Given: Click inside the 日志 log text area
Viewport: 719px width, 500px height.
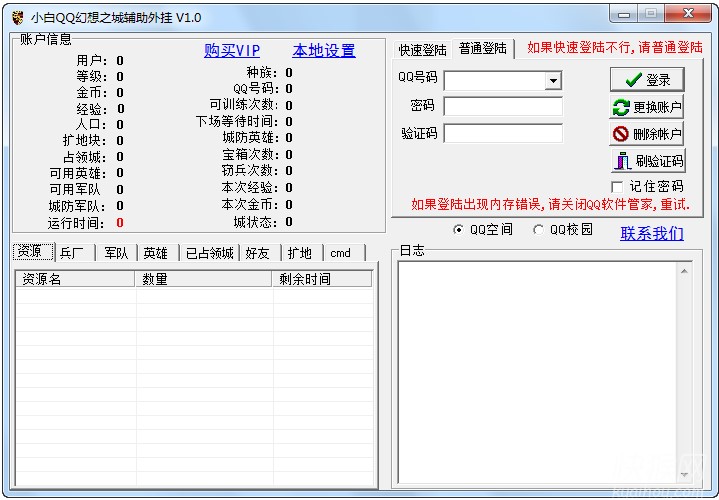Looking at the screenshot, I should click(537, 372).
